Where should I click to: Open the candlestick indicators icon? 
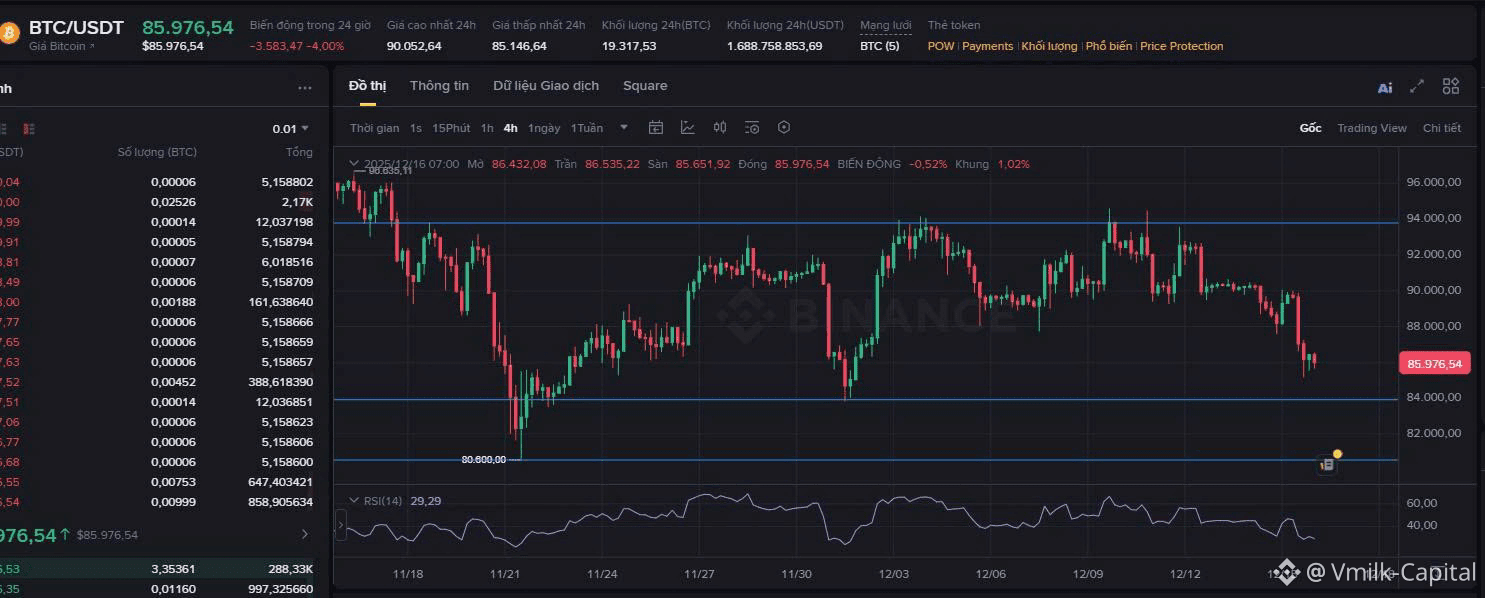click(x=720, y=127)
